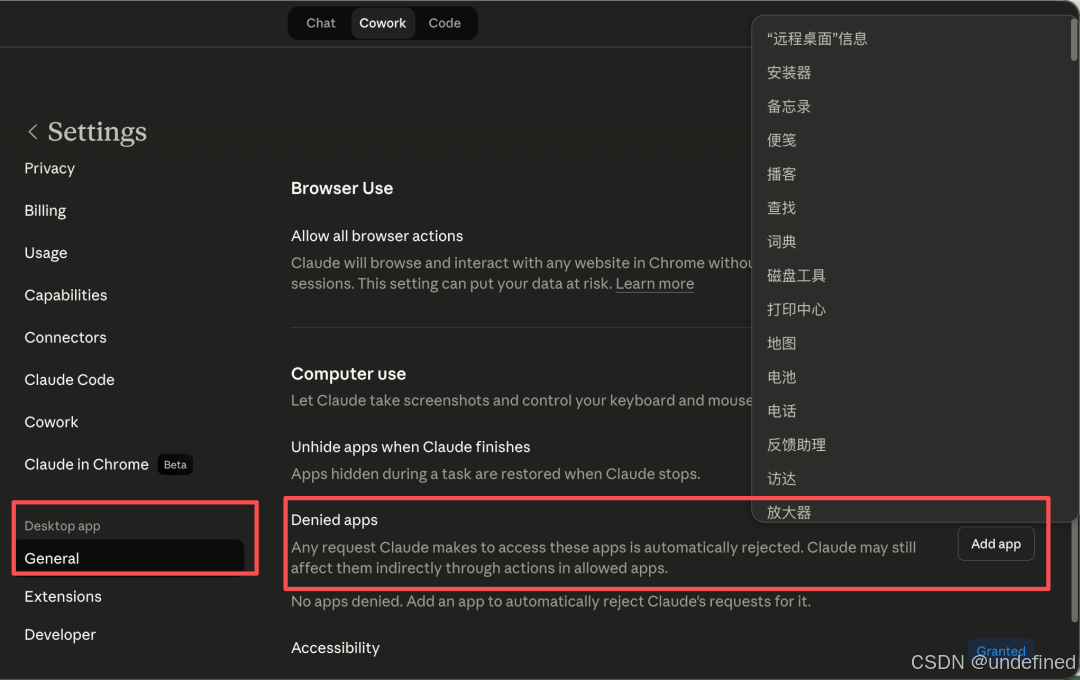
Task: Click the Beta badge beside Claude in Chrome
Action: (175, 464)
